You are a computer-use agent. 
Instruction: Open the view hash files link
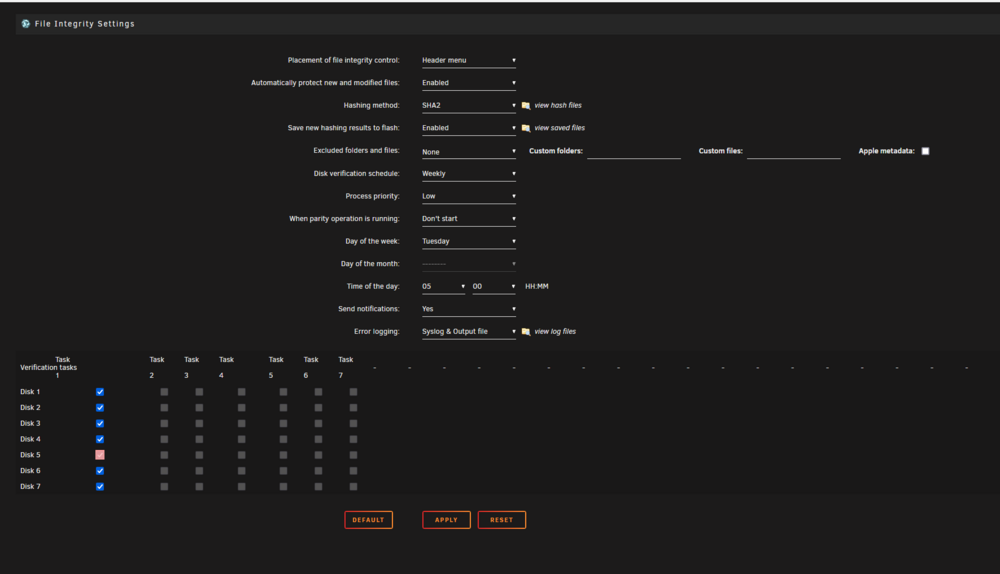pyautogui.click(x=558, y=105)
